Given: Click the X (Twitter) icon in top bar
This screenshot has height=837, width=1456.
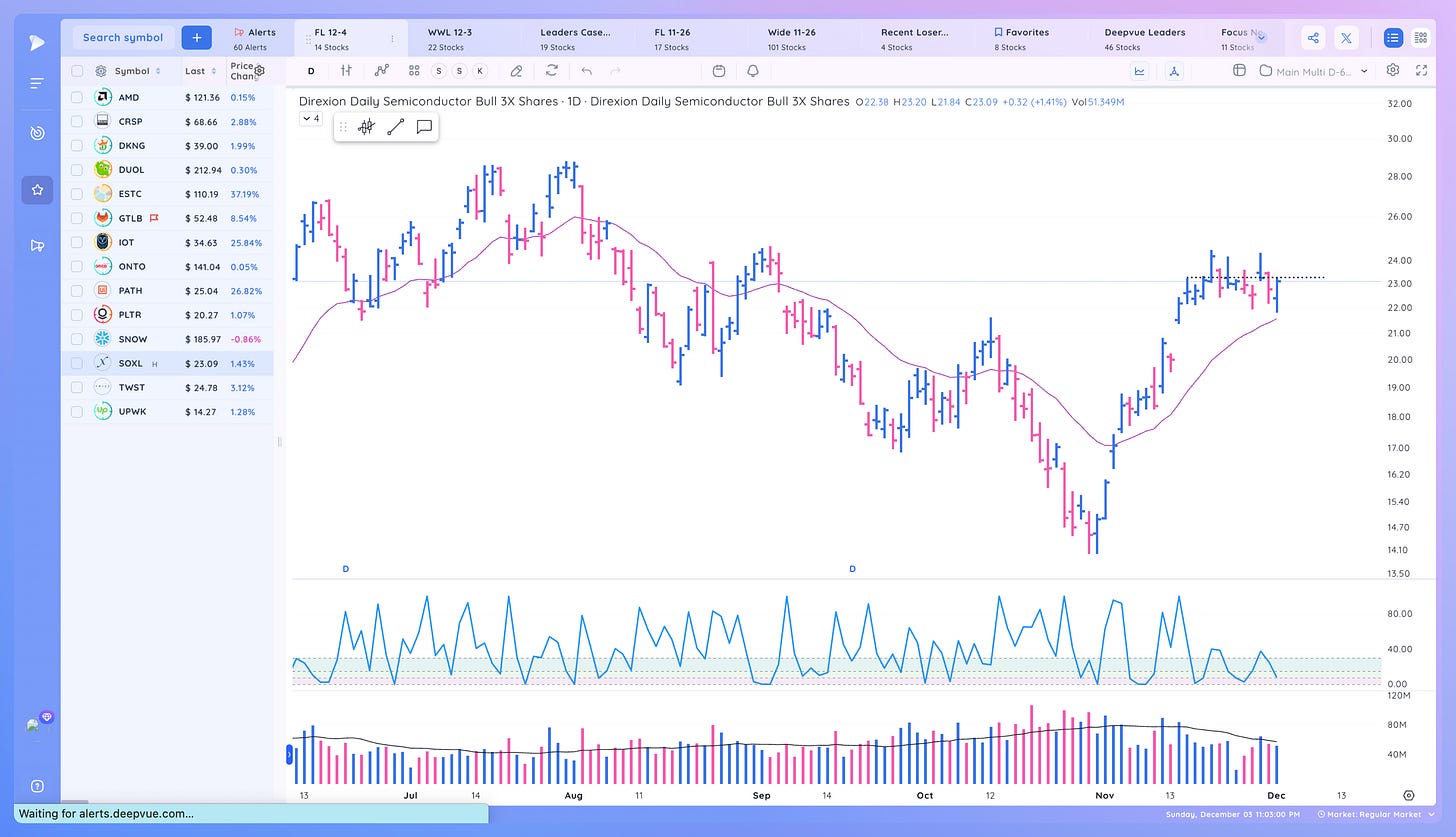Looking at the screenshot, I should pyautogui.click(x=1345, y=38).
